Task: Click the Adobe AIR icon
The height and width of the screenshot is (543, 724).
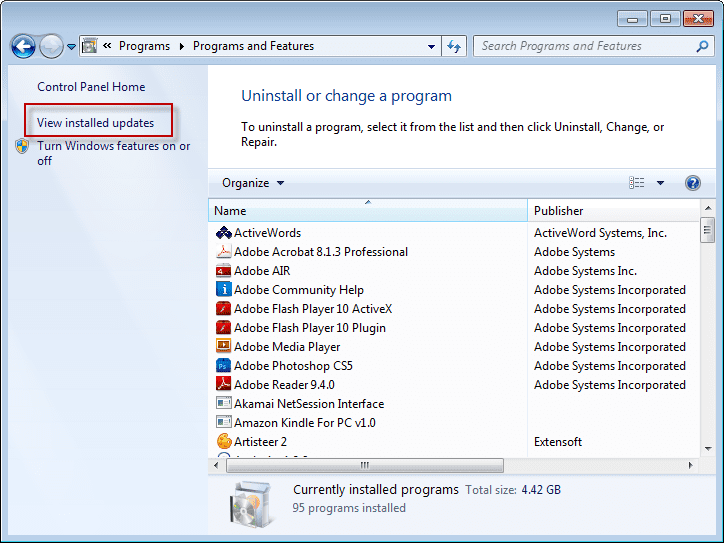Action: [x=224, y=271]
